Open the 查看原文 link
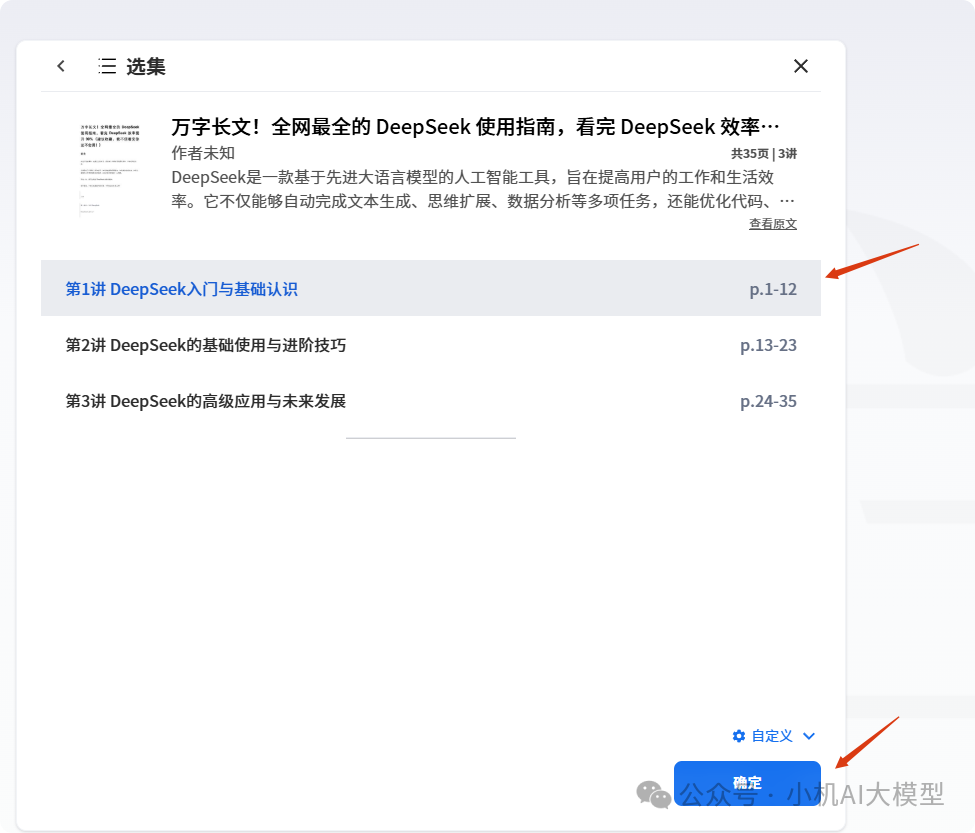 [x=772, y=224]
